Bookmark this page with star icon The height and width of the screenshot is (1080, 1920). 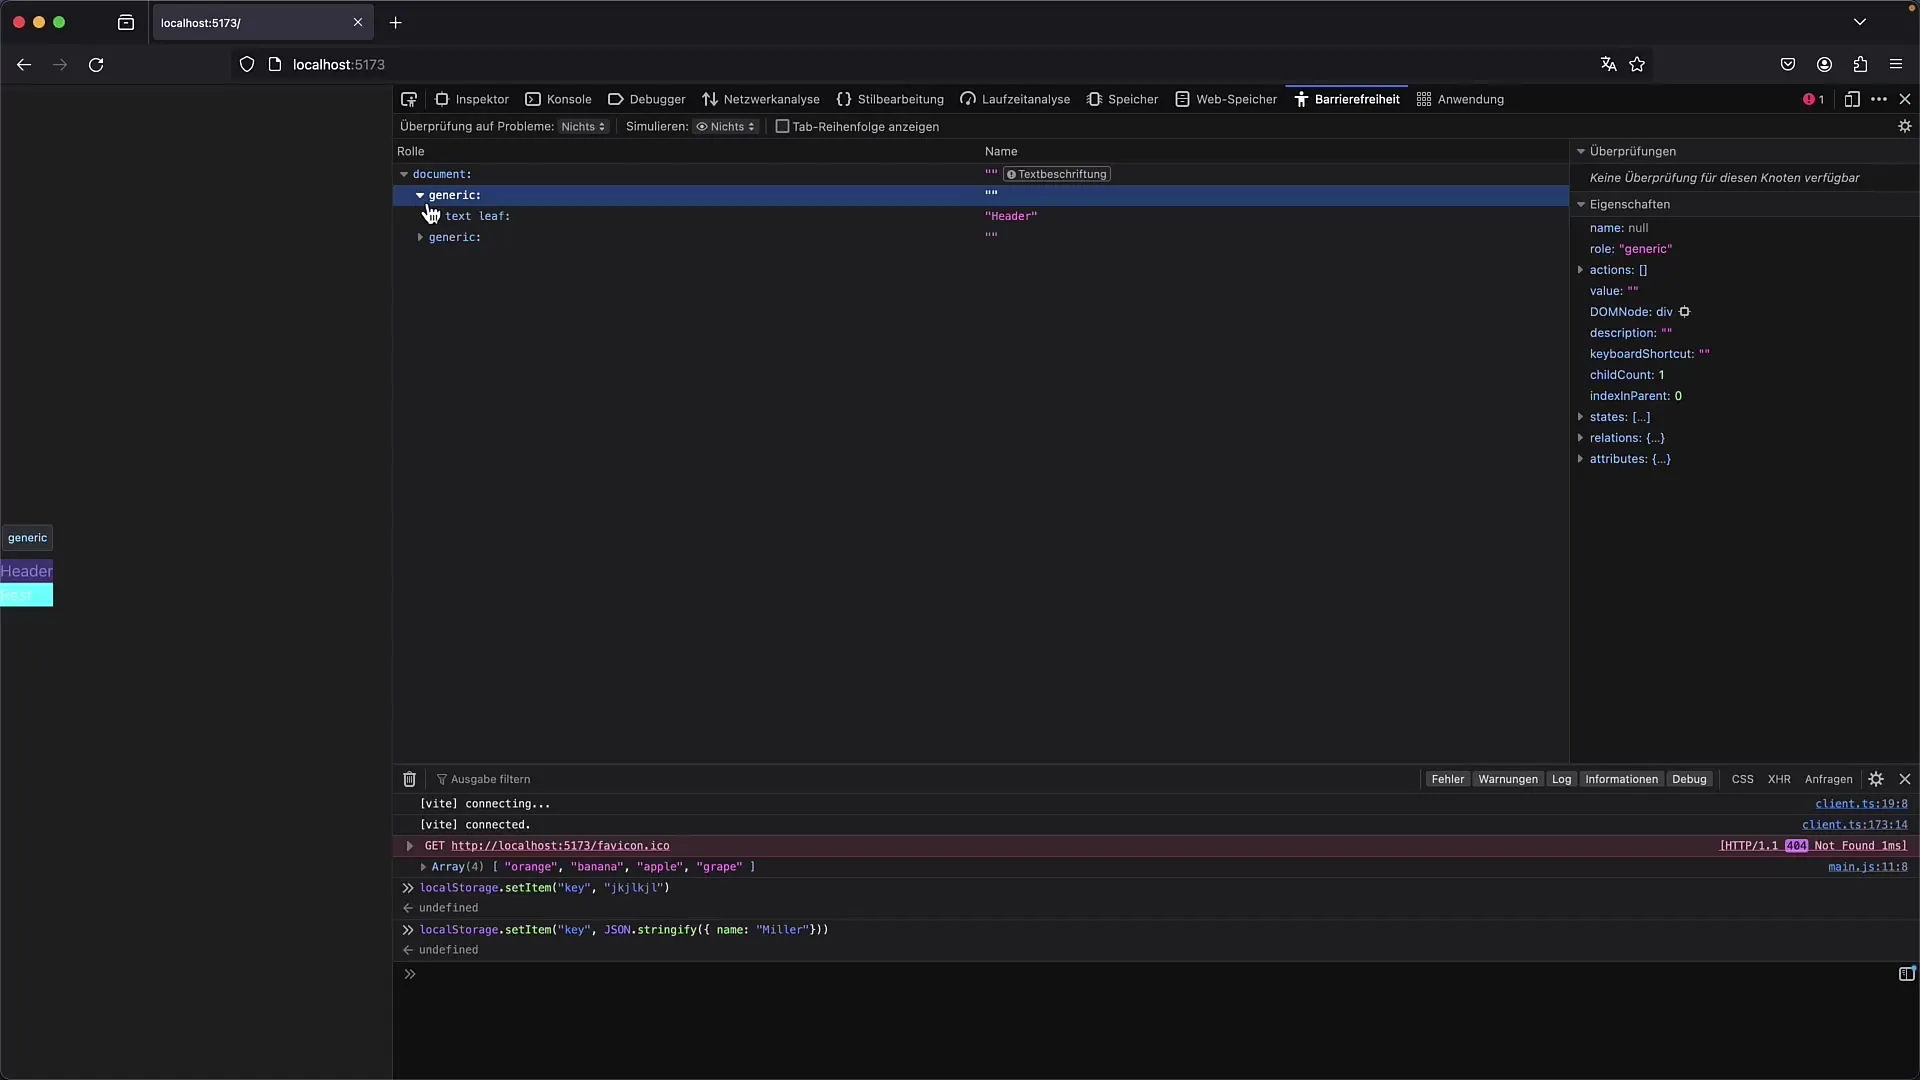pyautogui.click(x=1637, y=65)
